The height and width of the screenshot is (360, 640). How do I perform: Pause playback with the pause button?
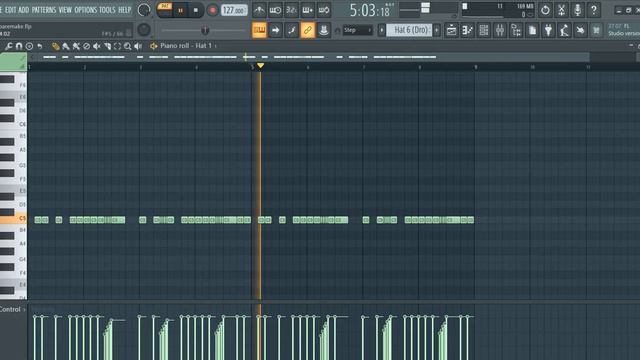(x=180, y=10)
